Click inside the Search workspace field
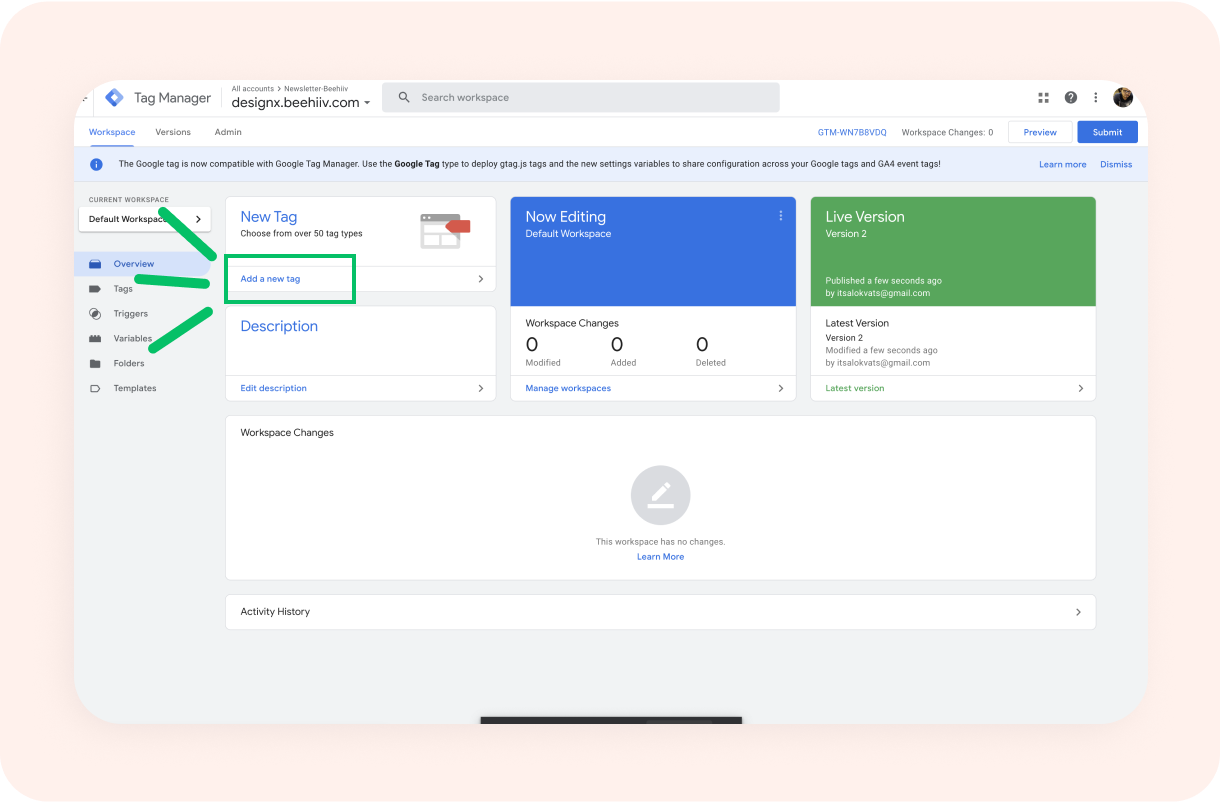This screenshot has width=1220, height=802. click(581, 98)
